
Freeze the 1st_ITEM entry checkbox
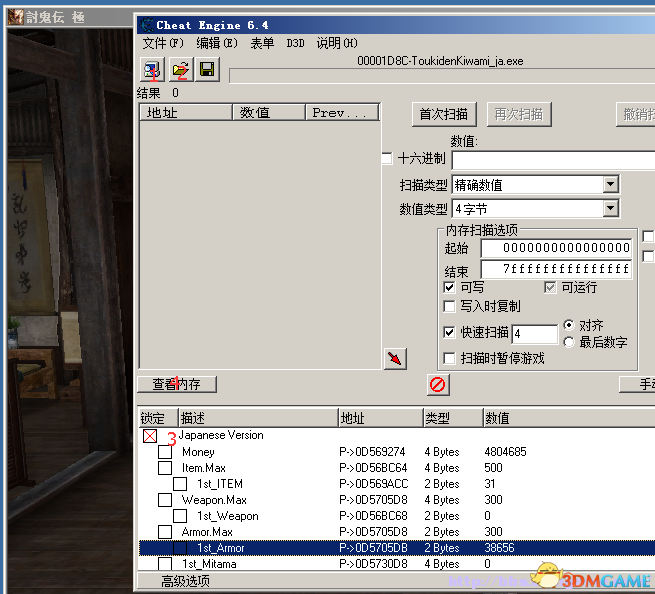point(180,484)
